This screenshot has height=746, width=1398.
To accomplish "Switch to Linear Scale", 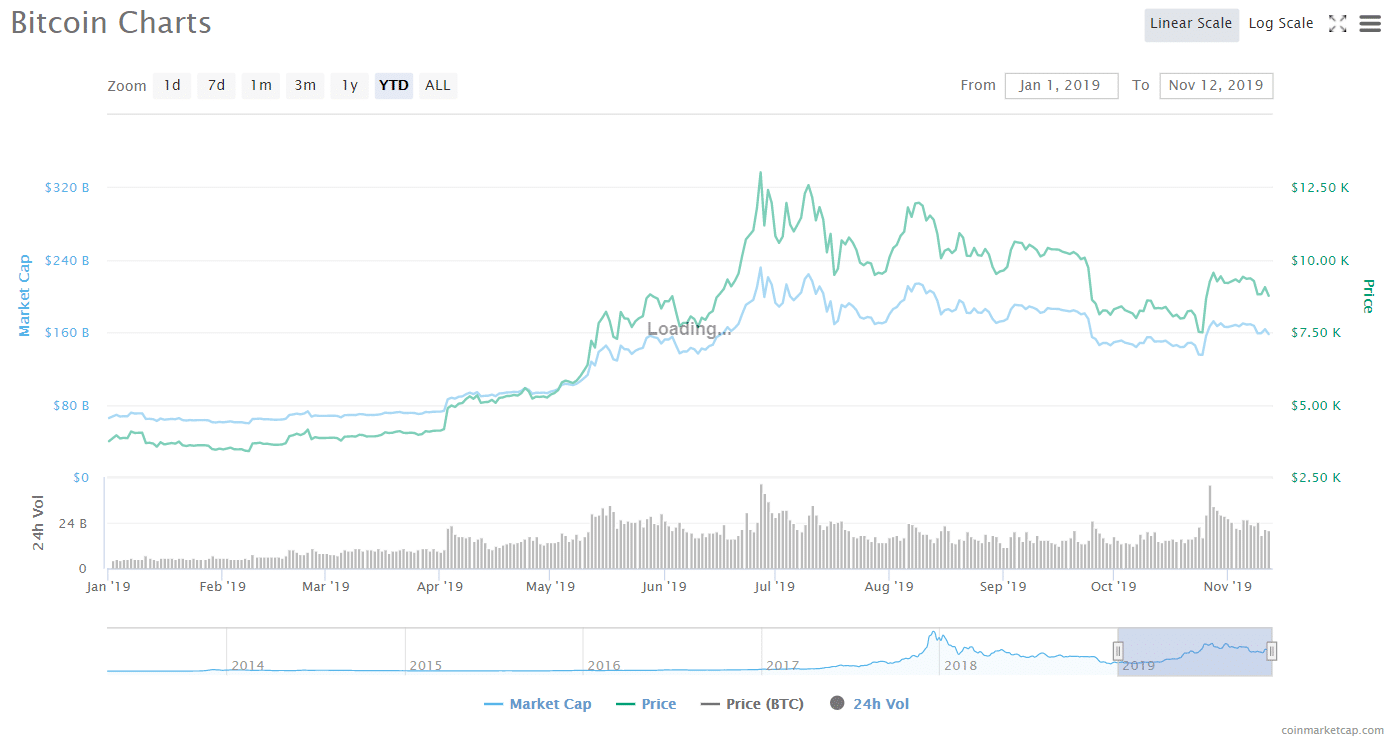I will click(1190, 24).
